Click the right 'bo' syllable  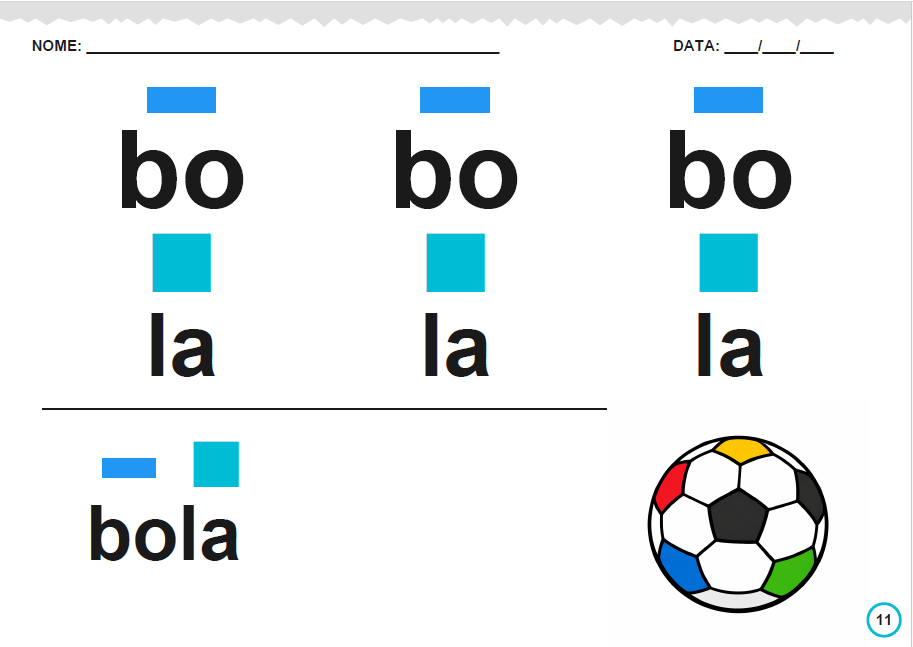coord(730,170)
